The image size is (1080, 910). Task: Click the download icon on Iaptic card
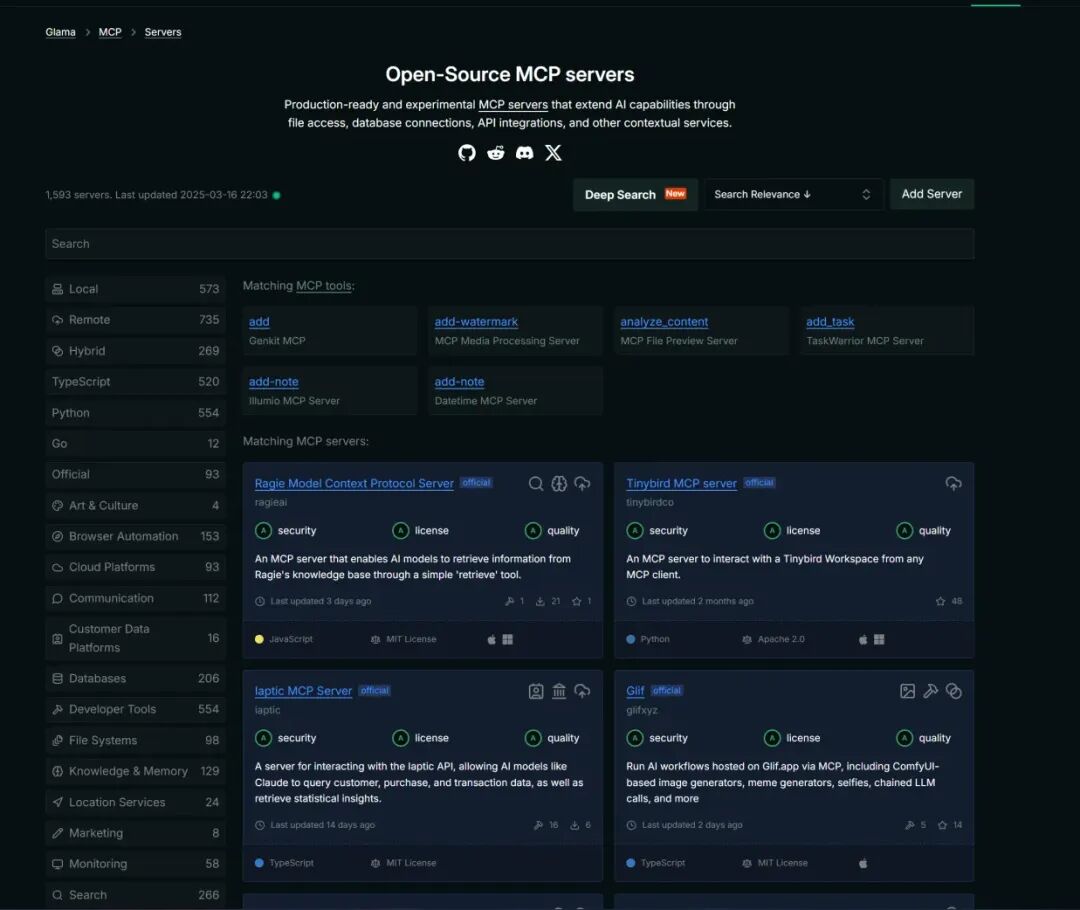574,825
